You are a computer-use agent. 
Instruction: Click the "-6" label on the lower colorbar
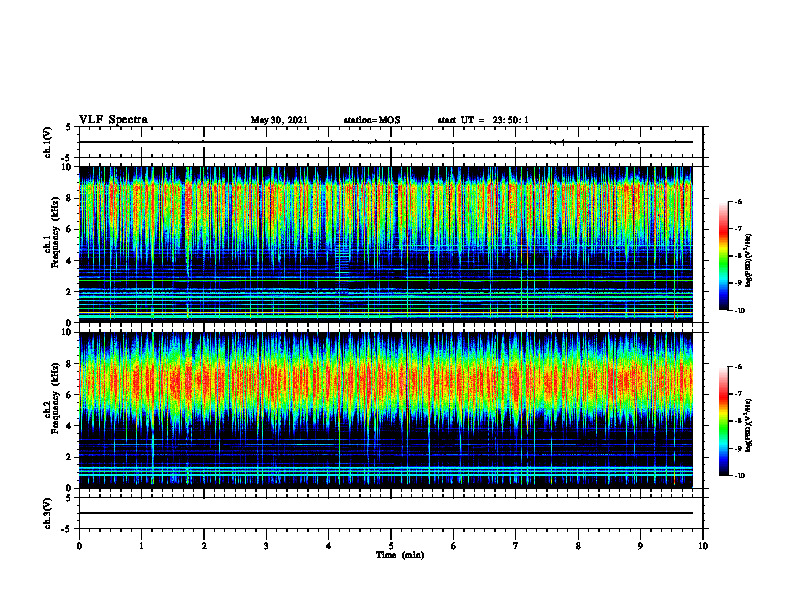[738, 367]
